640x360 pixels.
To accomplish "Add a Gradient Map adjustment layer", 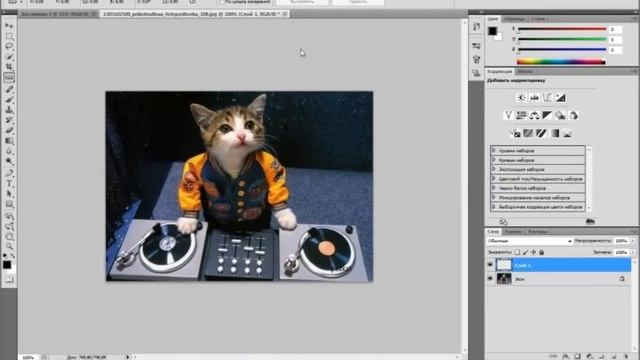I will pos(555,133).
